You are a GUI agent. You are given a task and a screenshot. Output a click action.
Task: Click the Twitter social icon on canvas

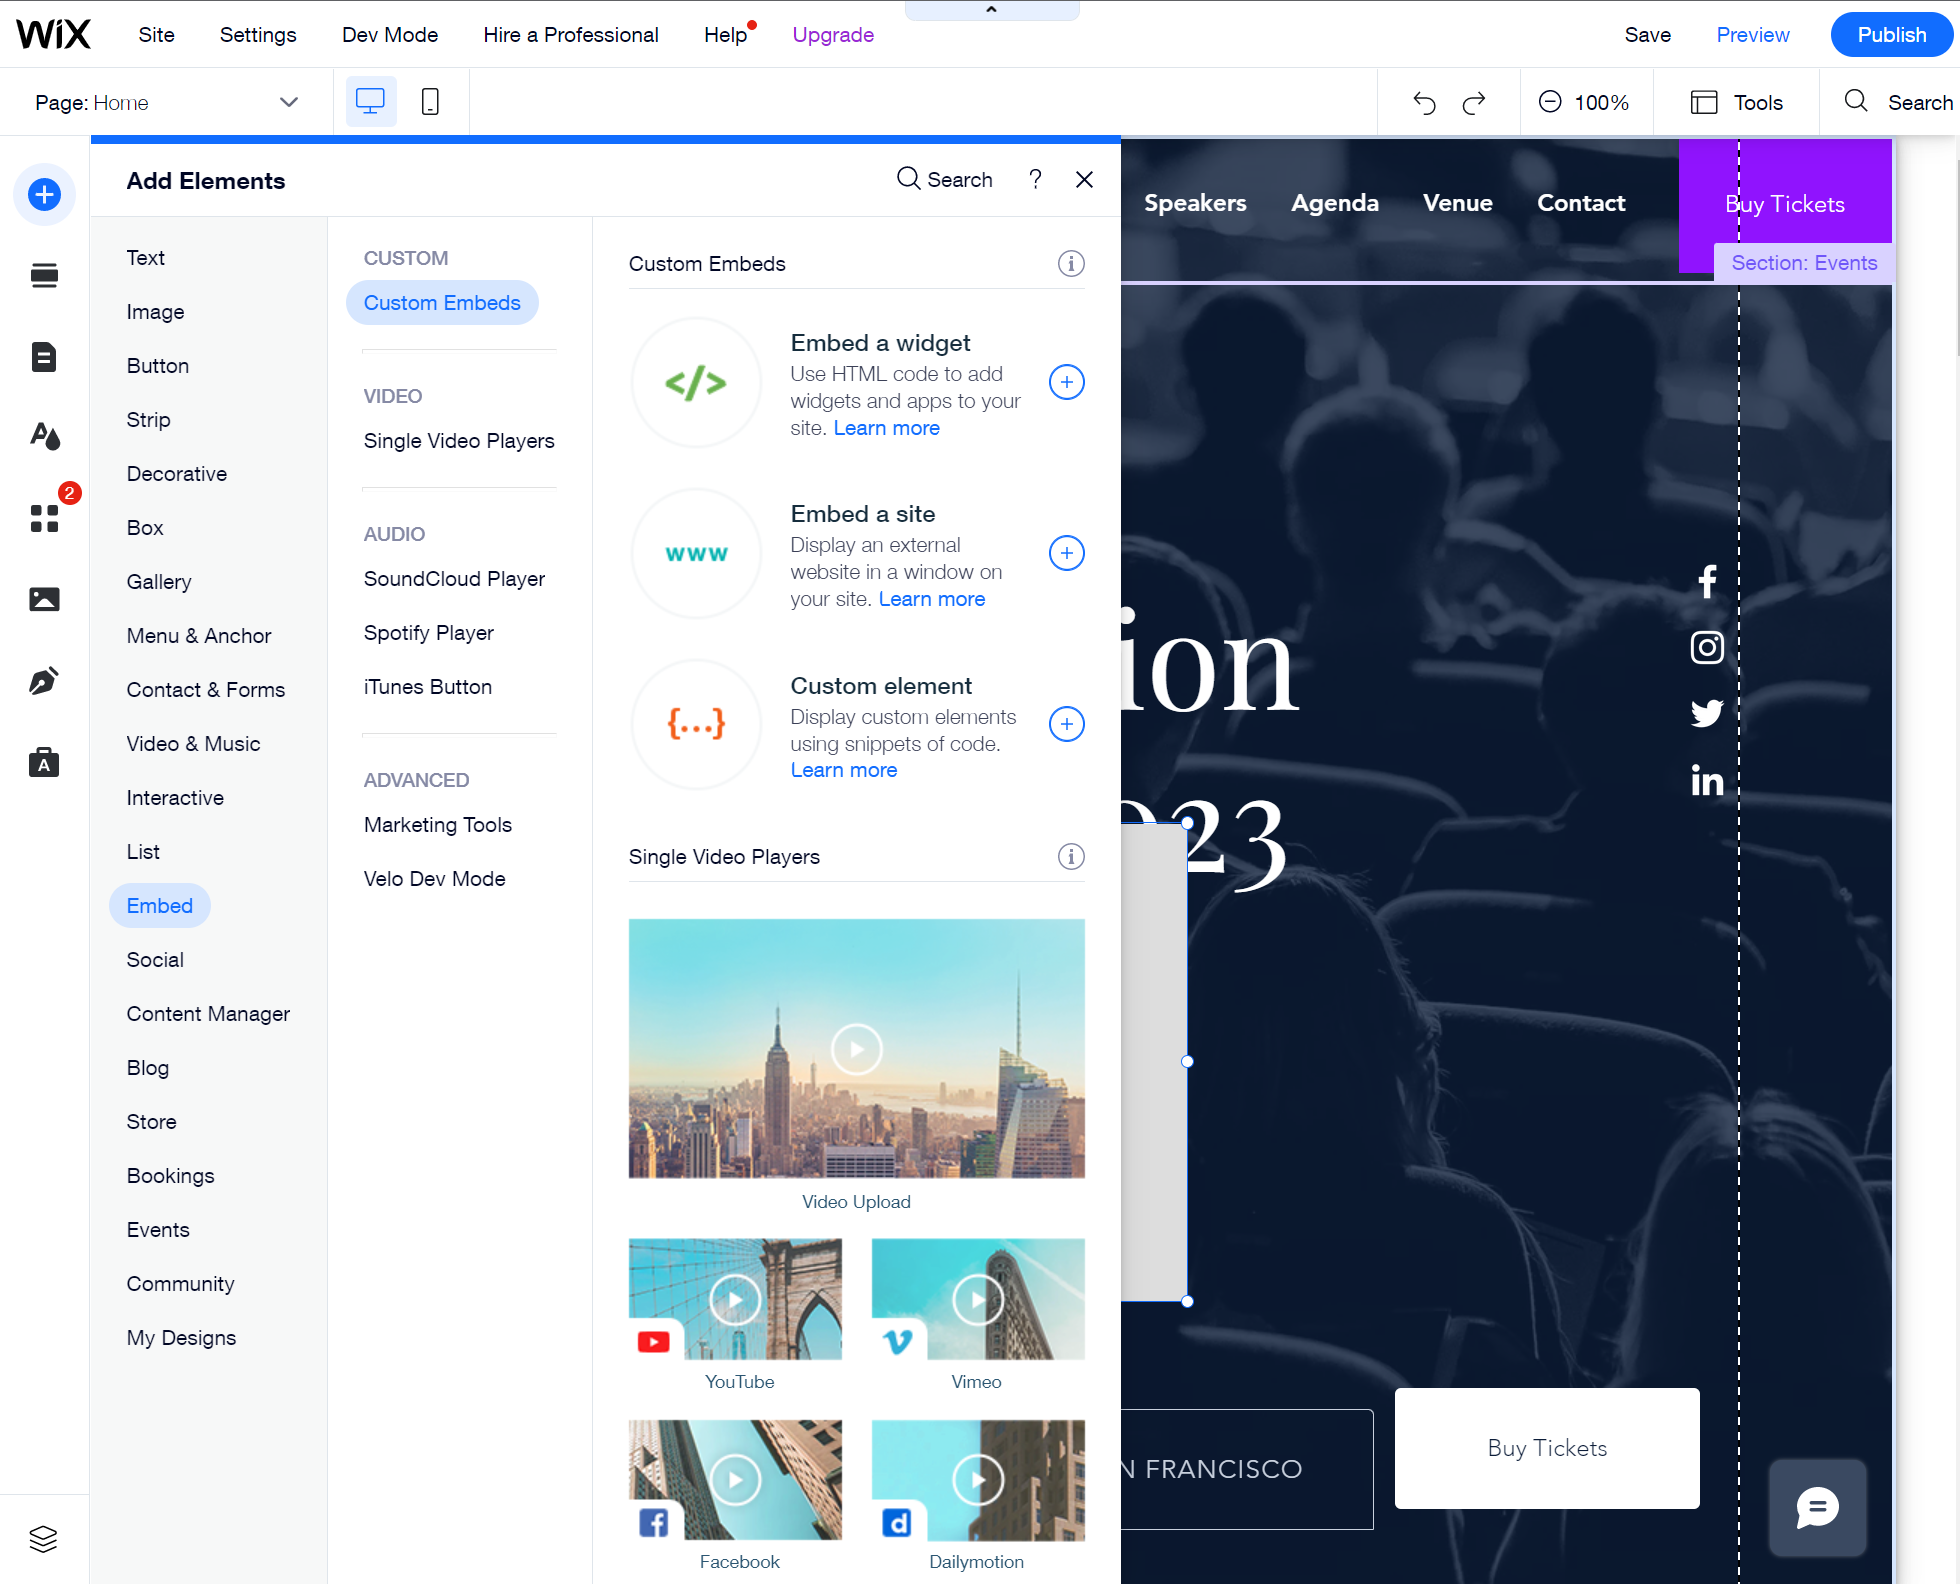pos(1707,713)
